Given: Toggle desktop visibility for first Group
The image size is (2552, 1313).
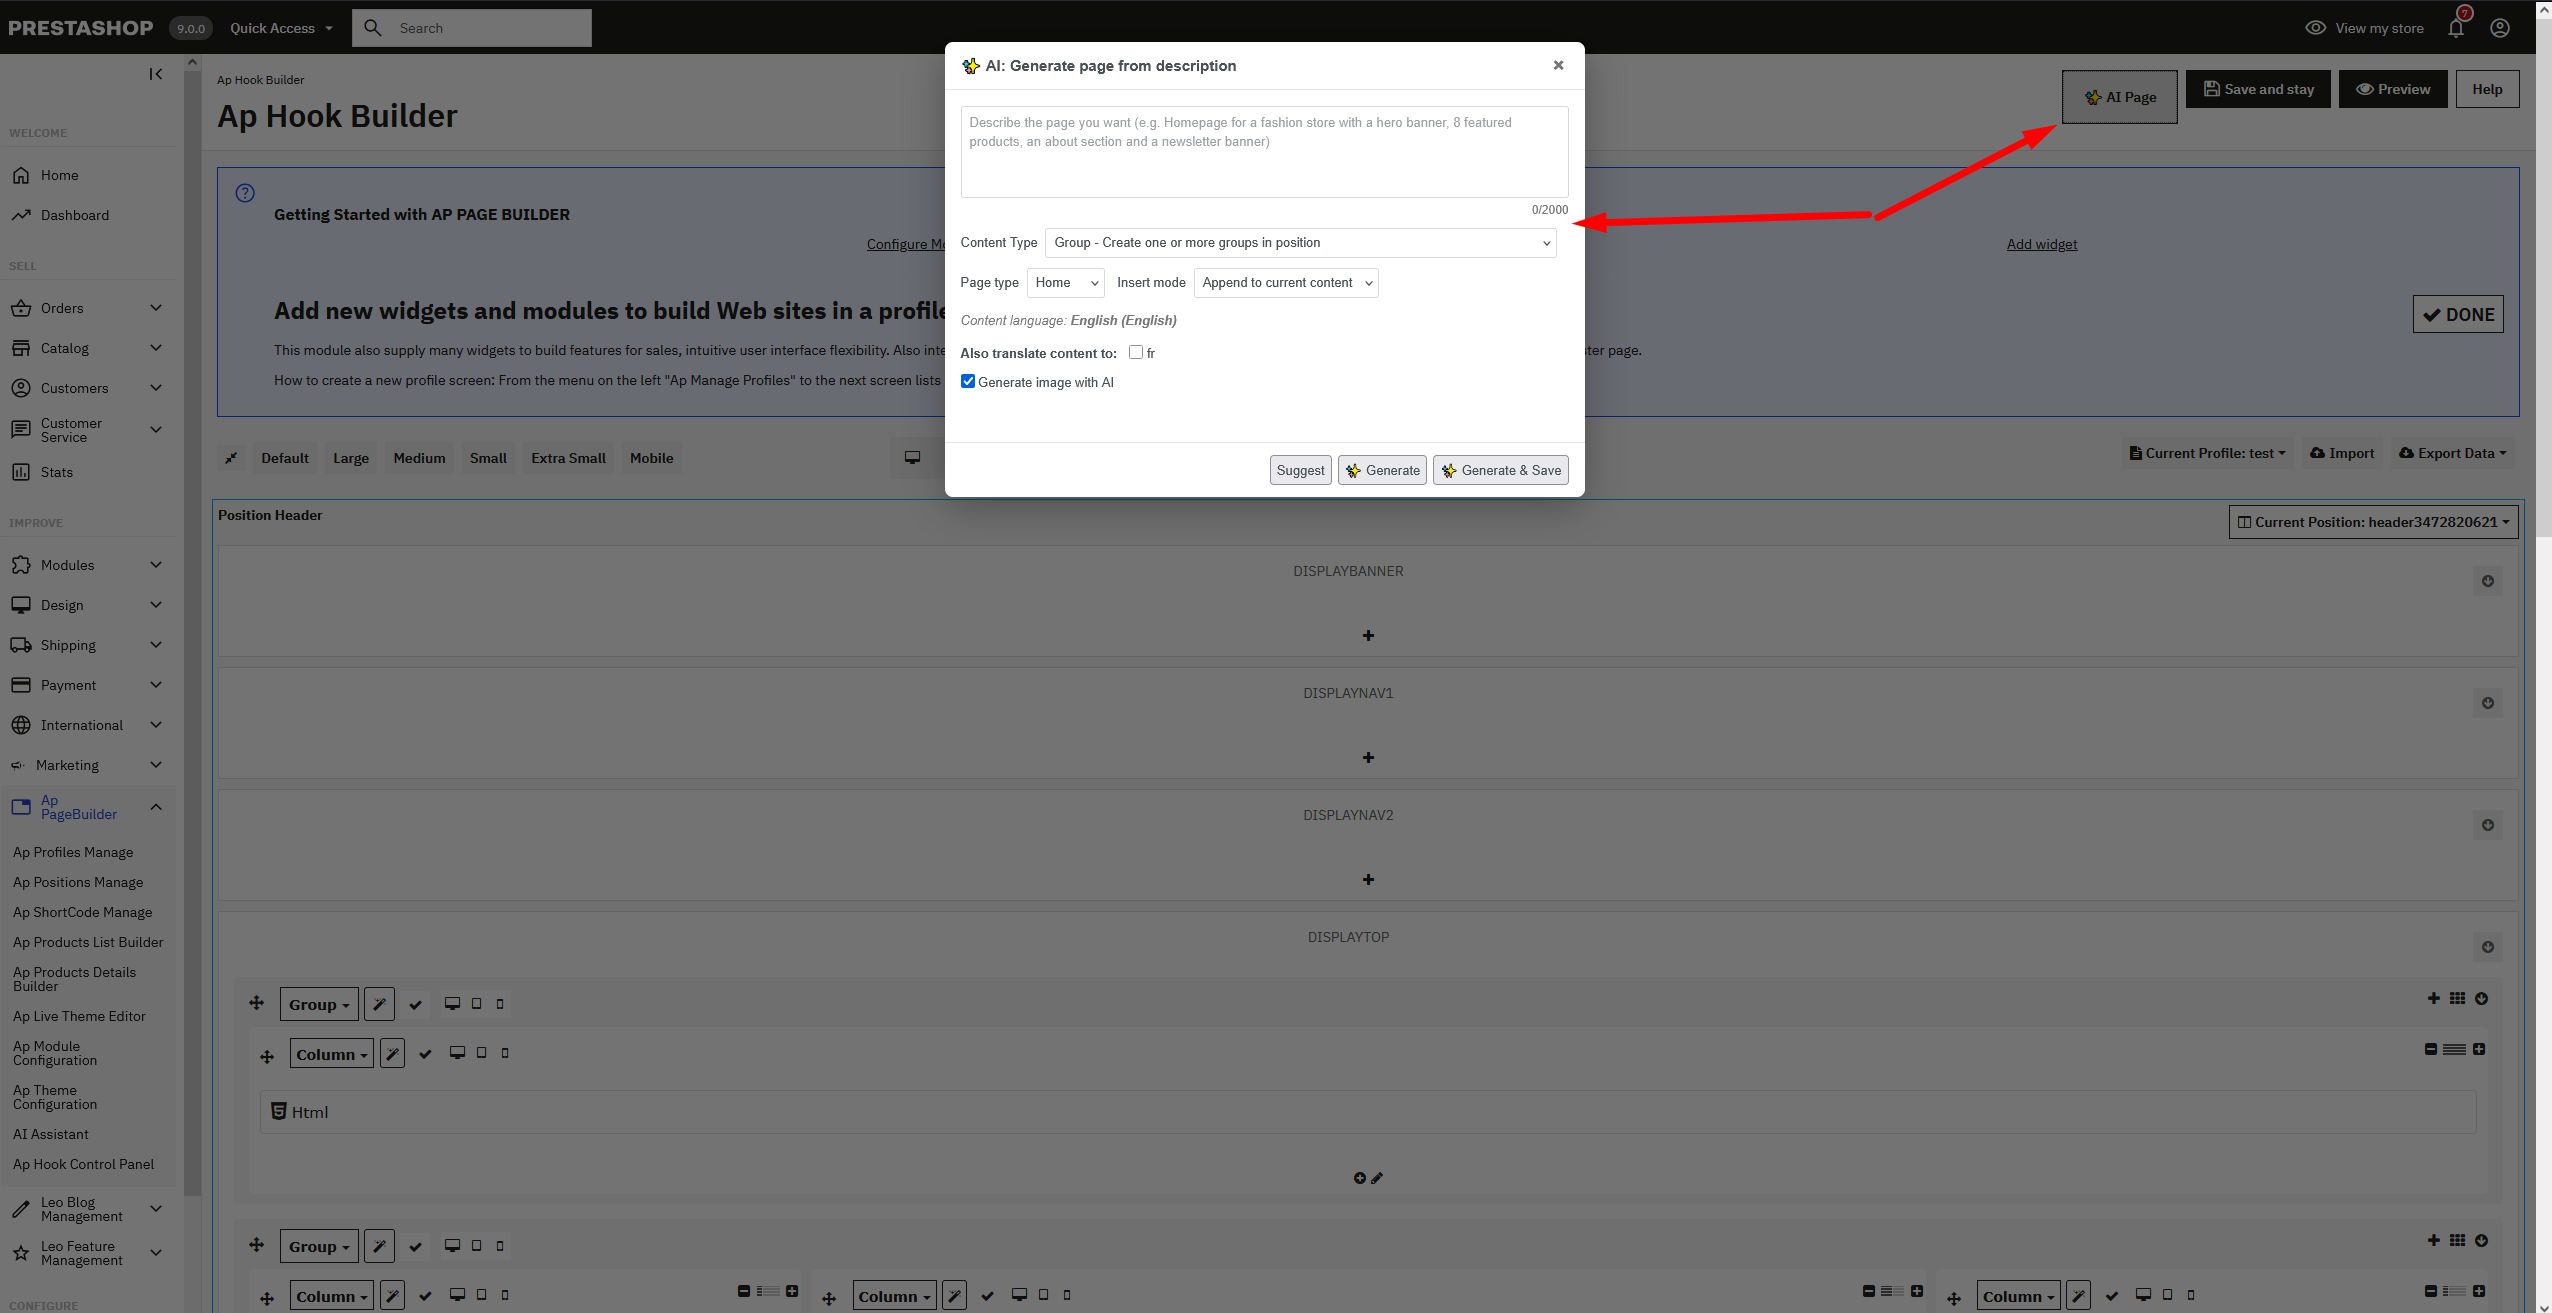Looking at the screenshot, I should (x=452, y=1003).
